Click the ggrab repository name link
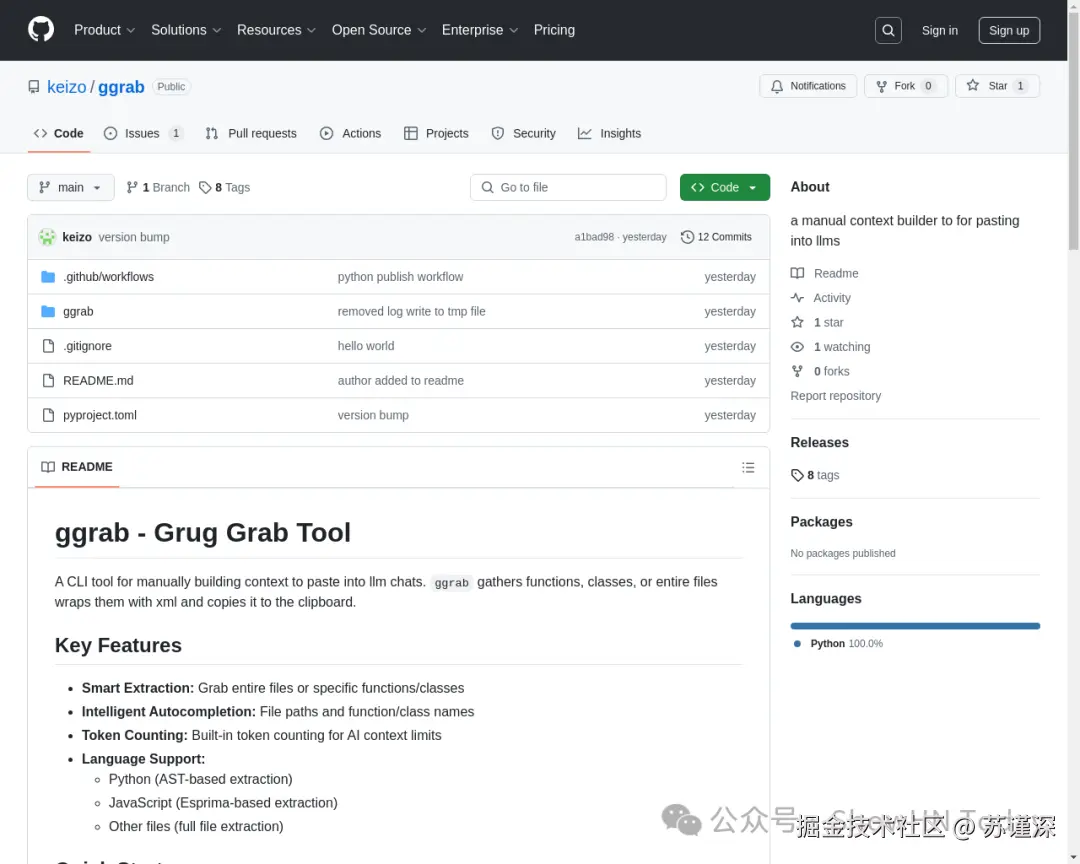Screen dimensions: 1080x864 click(x=121, y=87)
